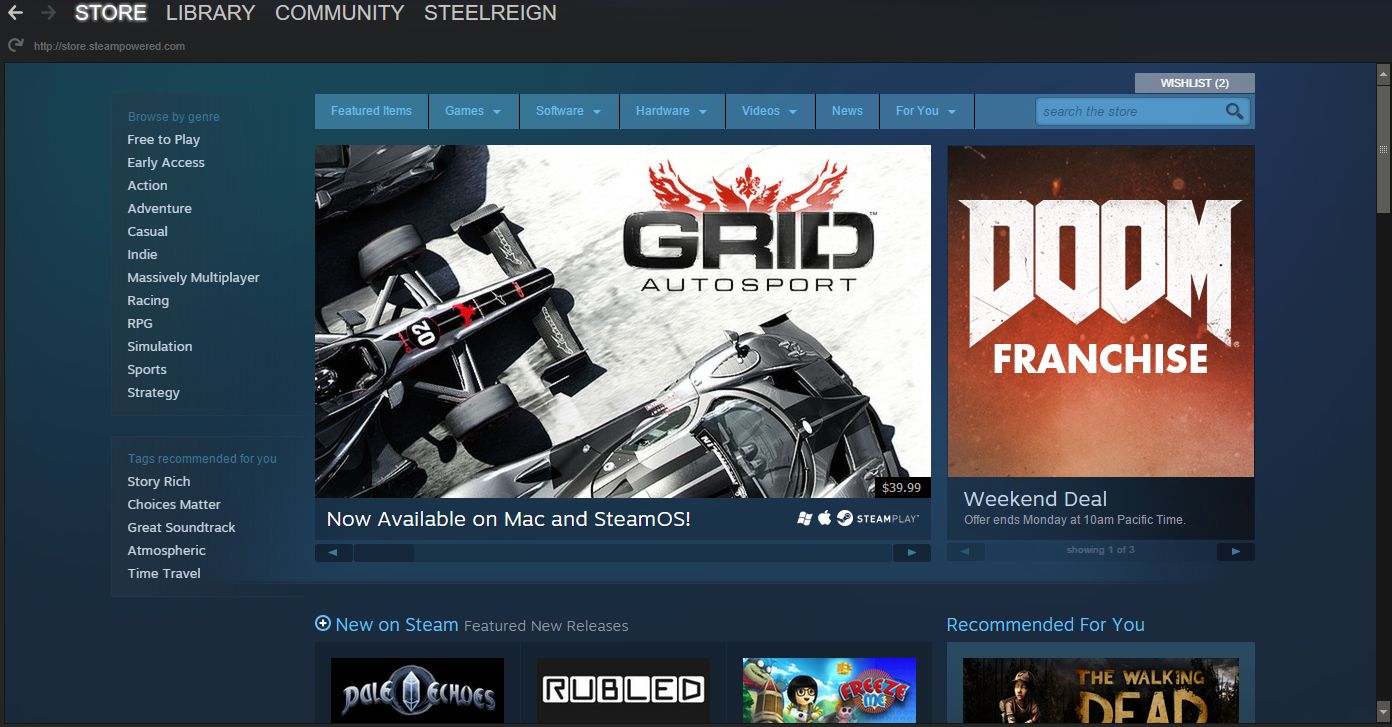Open the Featured Items tab
Viewport: 1392px width, 727px height.
(x=371, y=111)
